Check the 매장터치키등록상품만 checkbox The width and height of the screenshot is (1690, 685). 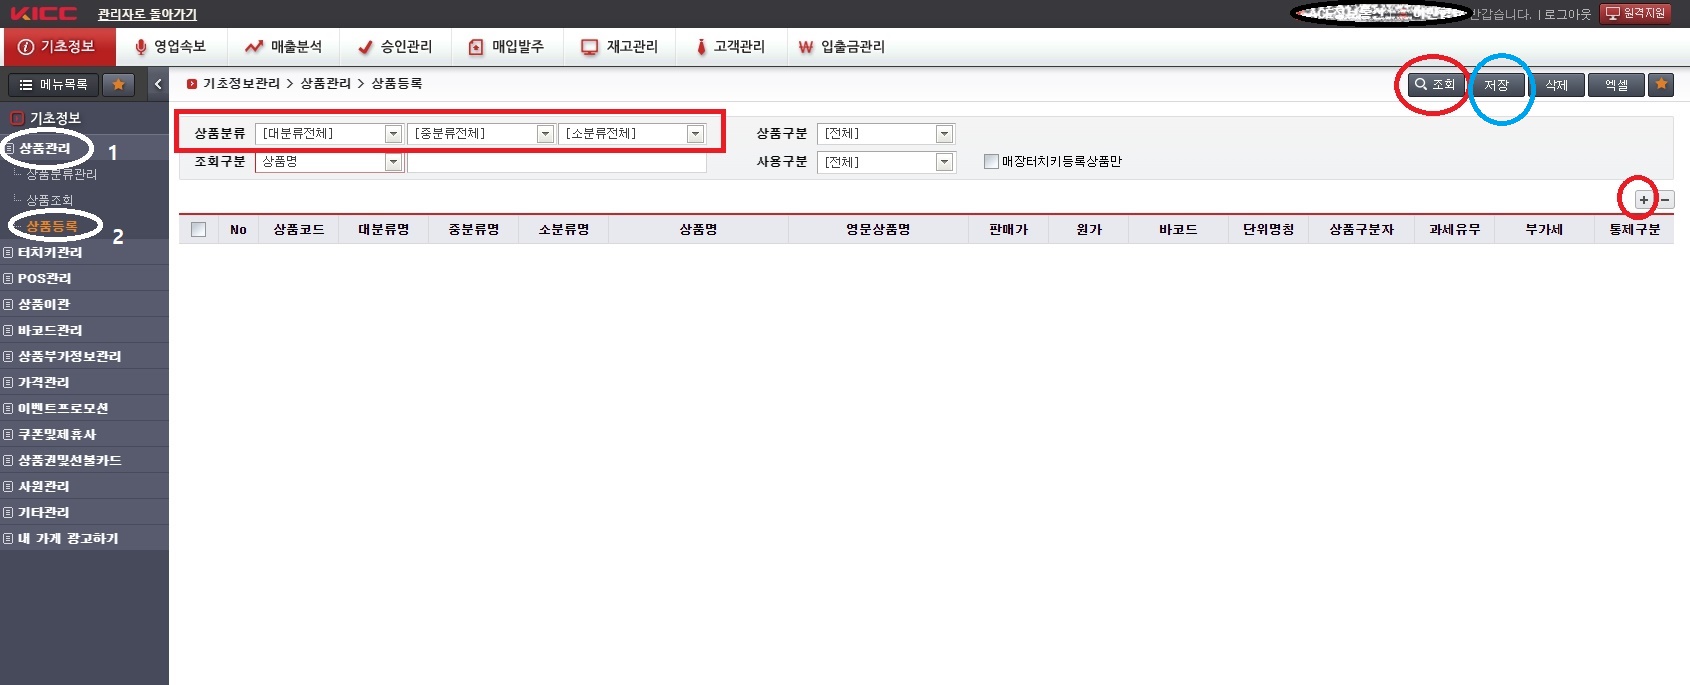(x=991, y=162)
